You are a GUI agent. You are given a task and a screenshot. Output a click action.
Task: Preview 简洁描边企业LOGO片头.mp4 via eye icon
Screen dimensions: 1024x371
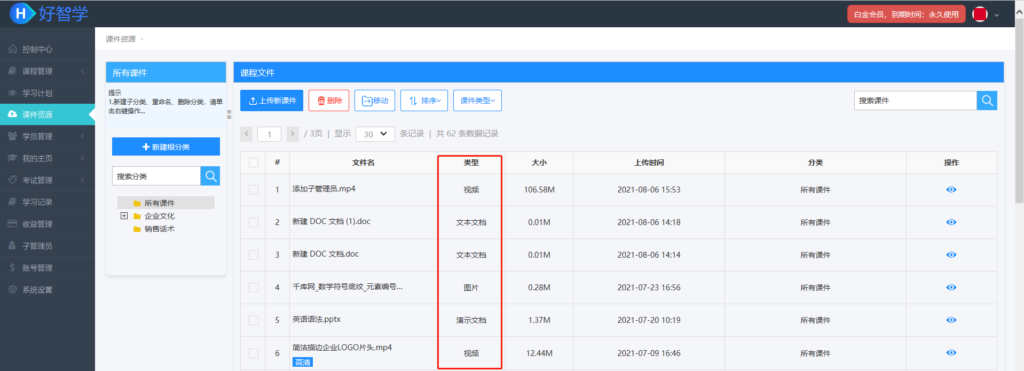click(x=951, y=353)
